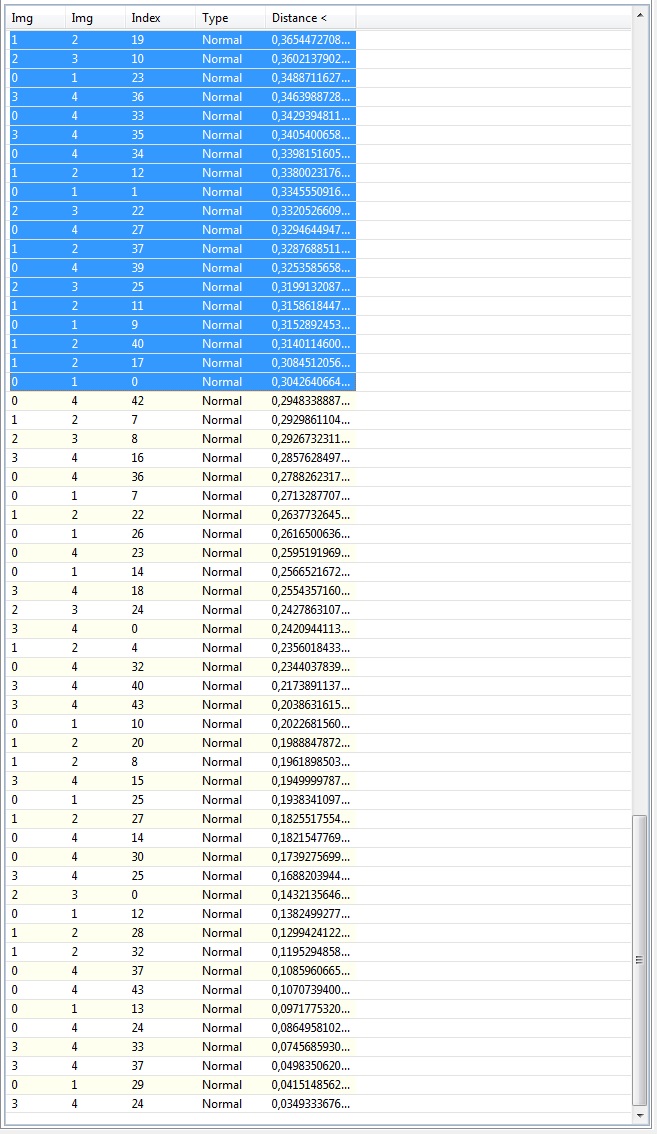
Task: Click the highlighted row with distance 0,3042640664
Action: (x=180, y=382)
